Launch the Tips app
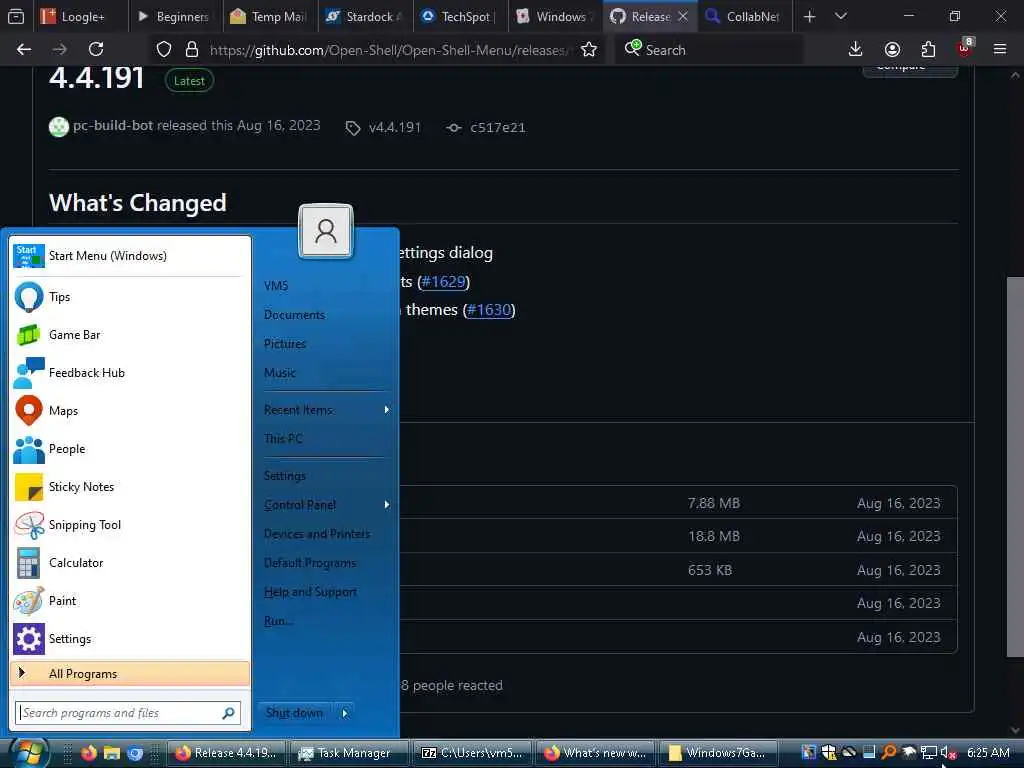 click(x=130, y=297)
